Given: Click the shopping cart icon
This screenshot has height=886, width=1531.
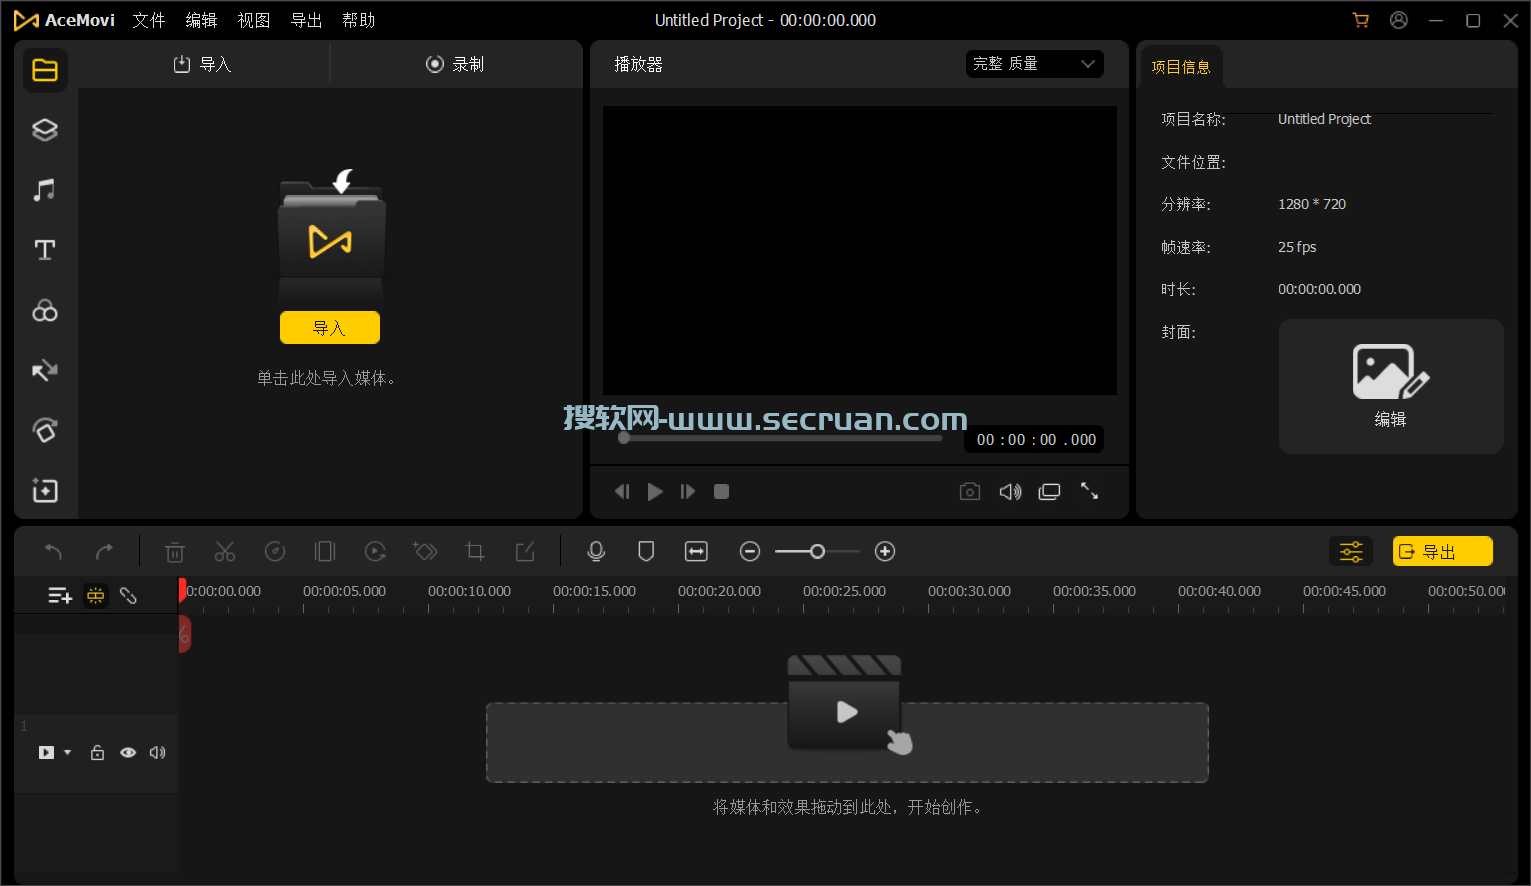Looking at the screenshot, I should (x=1361, y=20).
